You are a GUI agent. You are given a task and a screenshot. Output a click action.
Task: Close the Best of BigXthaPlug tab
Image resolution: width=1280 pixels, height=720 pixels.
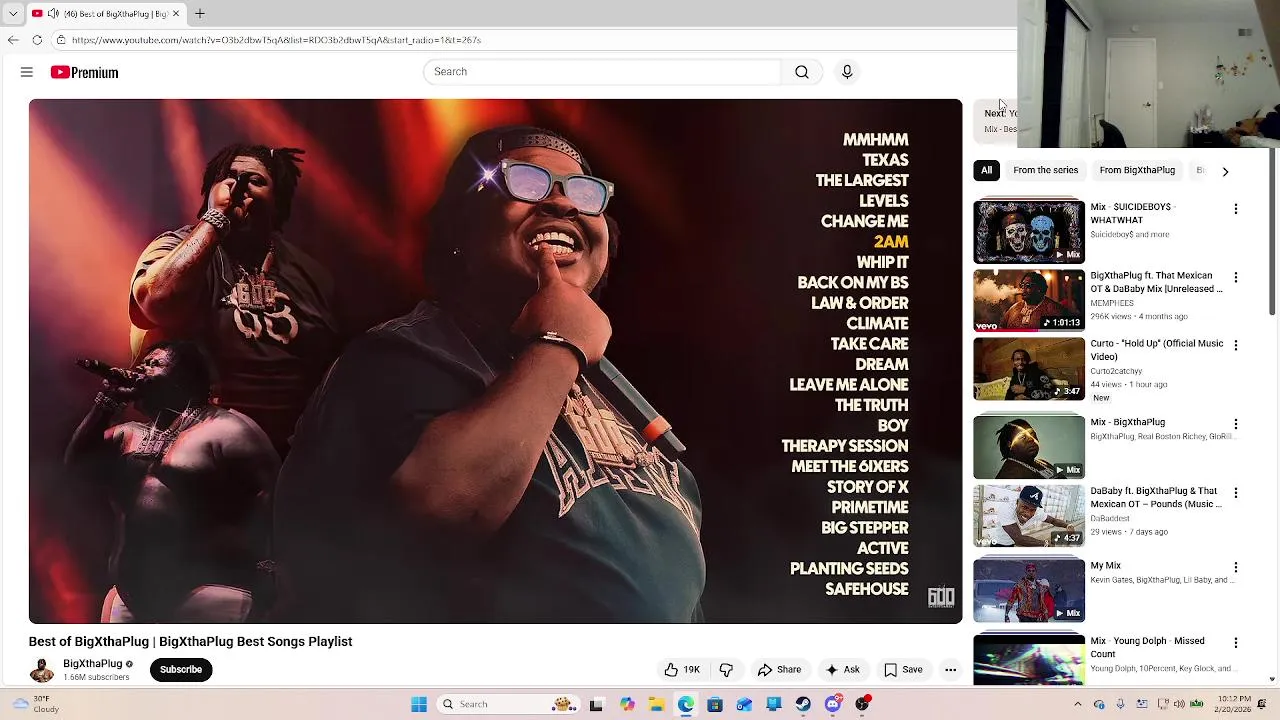(x=176, y=14)
